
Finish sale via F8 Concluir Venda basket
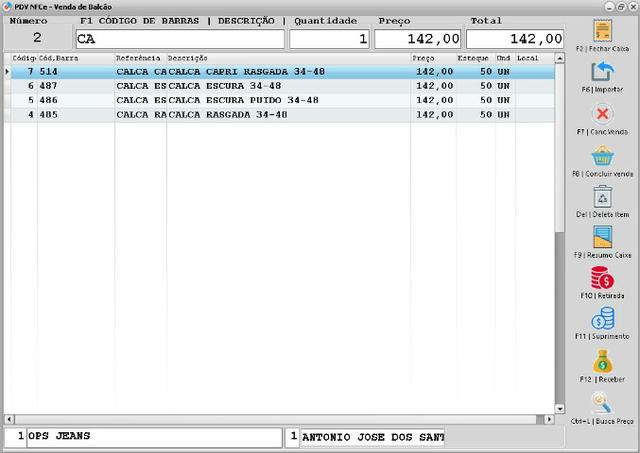602,155
